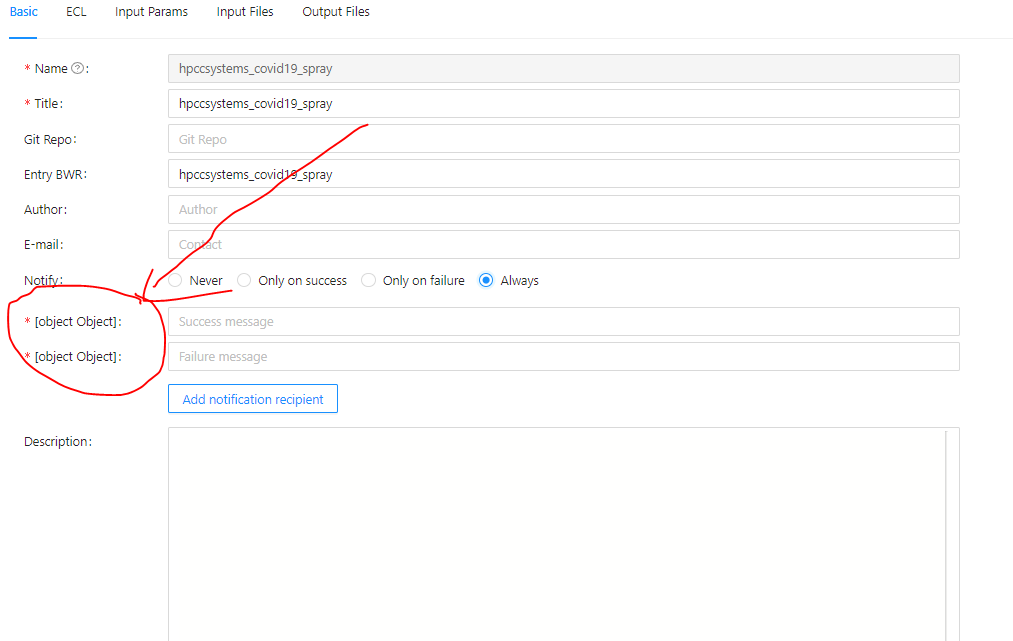The image size is (1013, 641).
Task: Switch to the ECL tab
Action: pyautogui.click(x=76, y=12)
